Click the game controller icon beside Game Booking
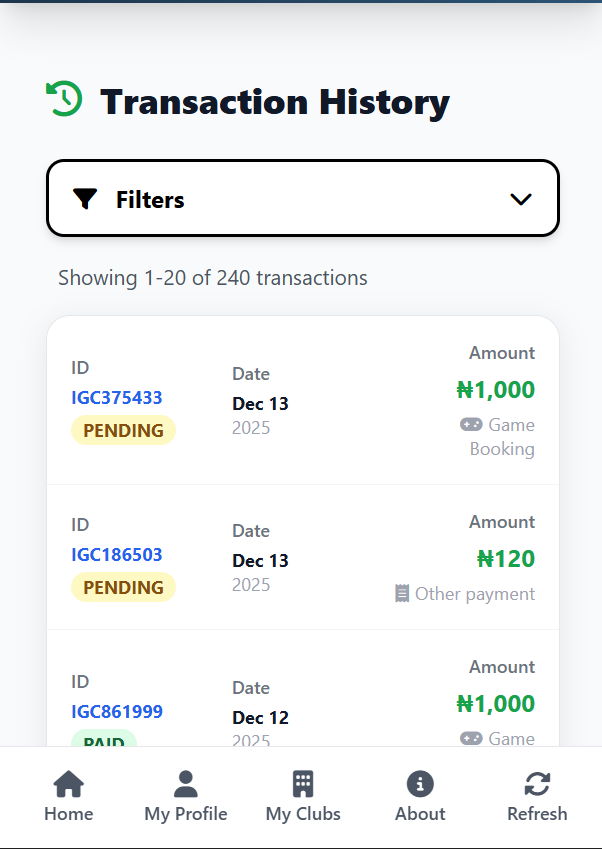 pyautogui.click(x=471, y=424)
